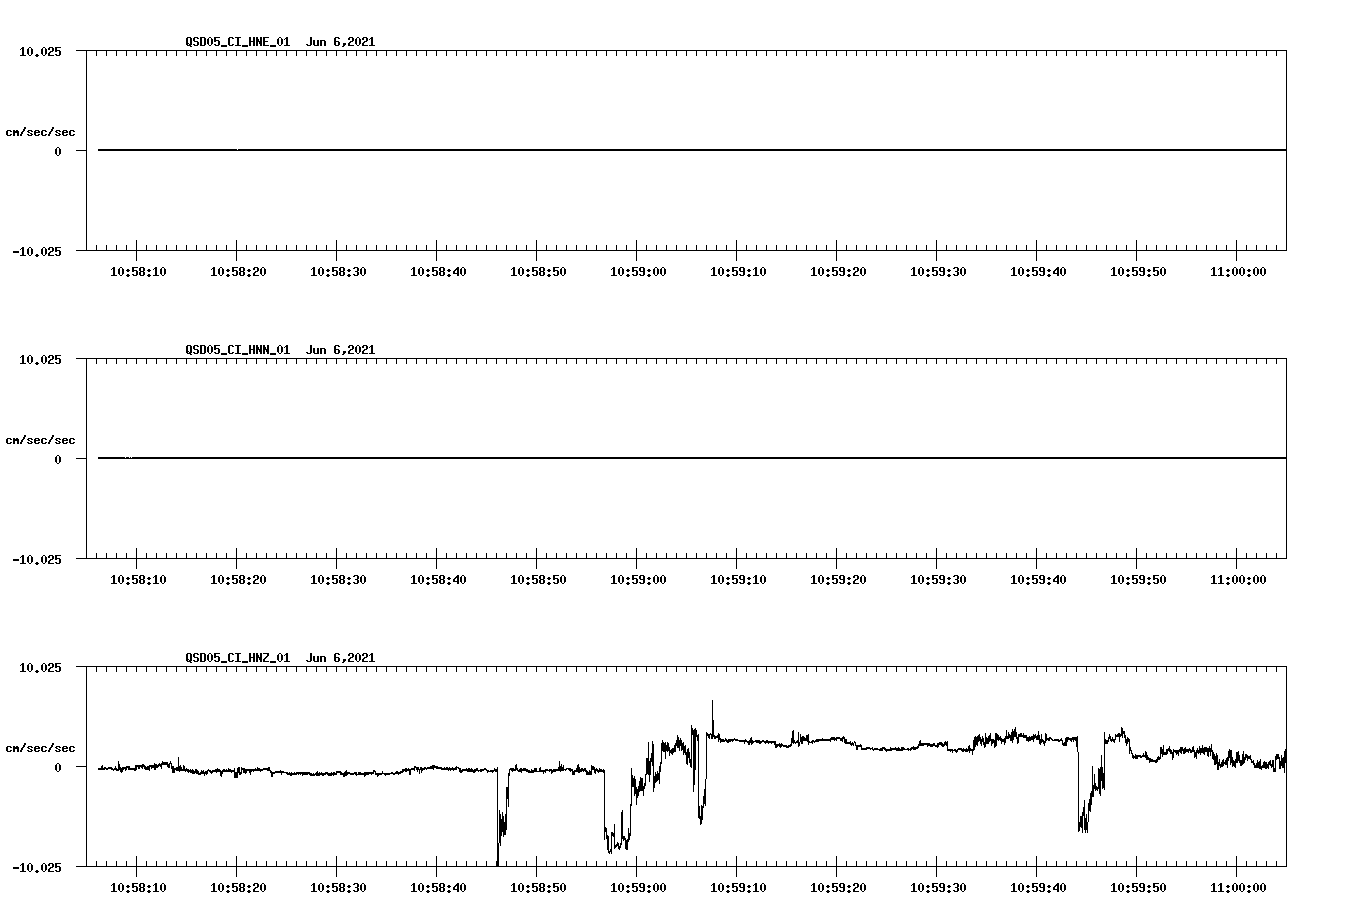Click the 10.025 upper limit on HNZ axis
Screen dimensions: 1358x924
click(40, 667)
